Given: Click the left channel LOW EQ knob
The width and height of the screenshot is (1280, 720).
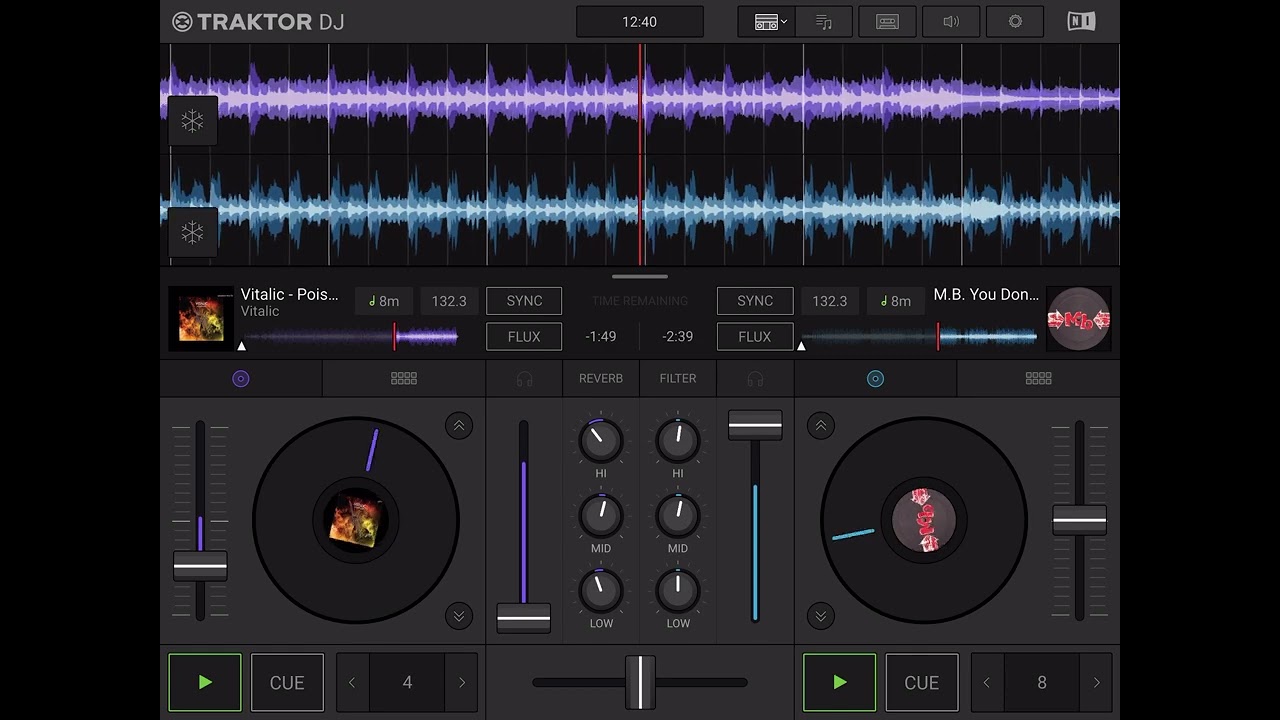Looking at the screenshot, I should (601, 591).
